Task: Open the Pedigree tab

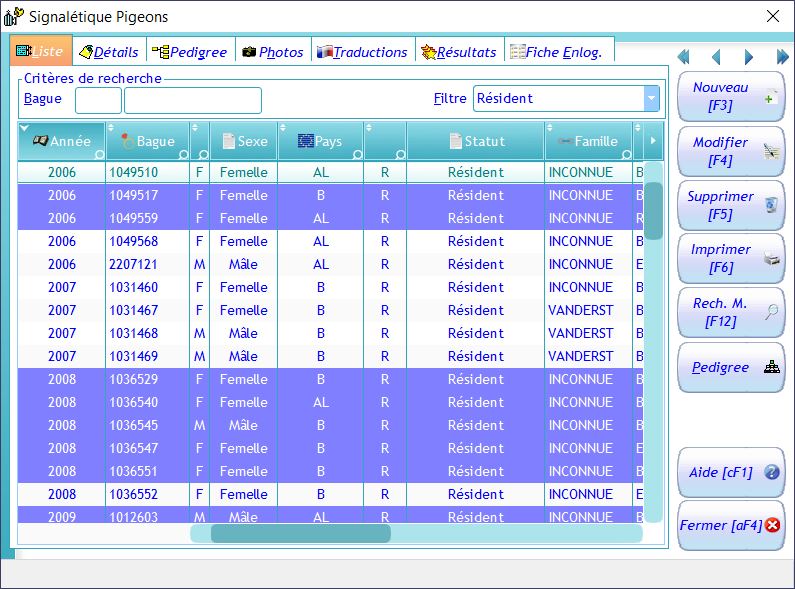Action: click(x=191, y=52)
